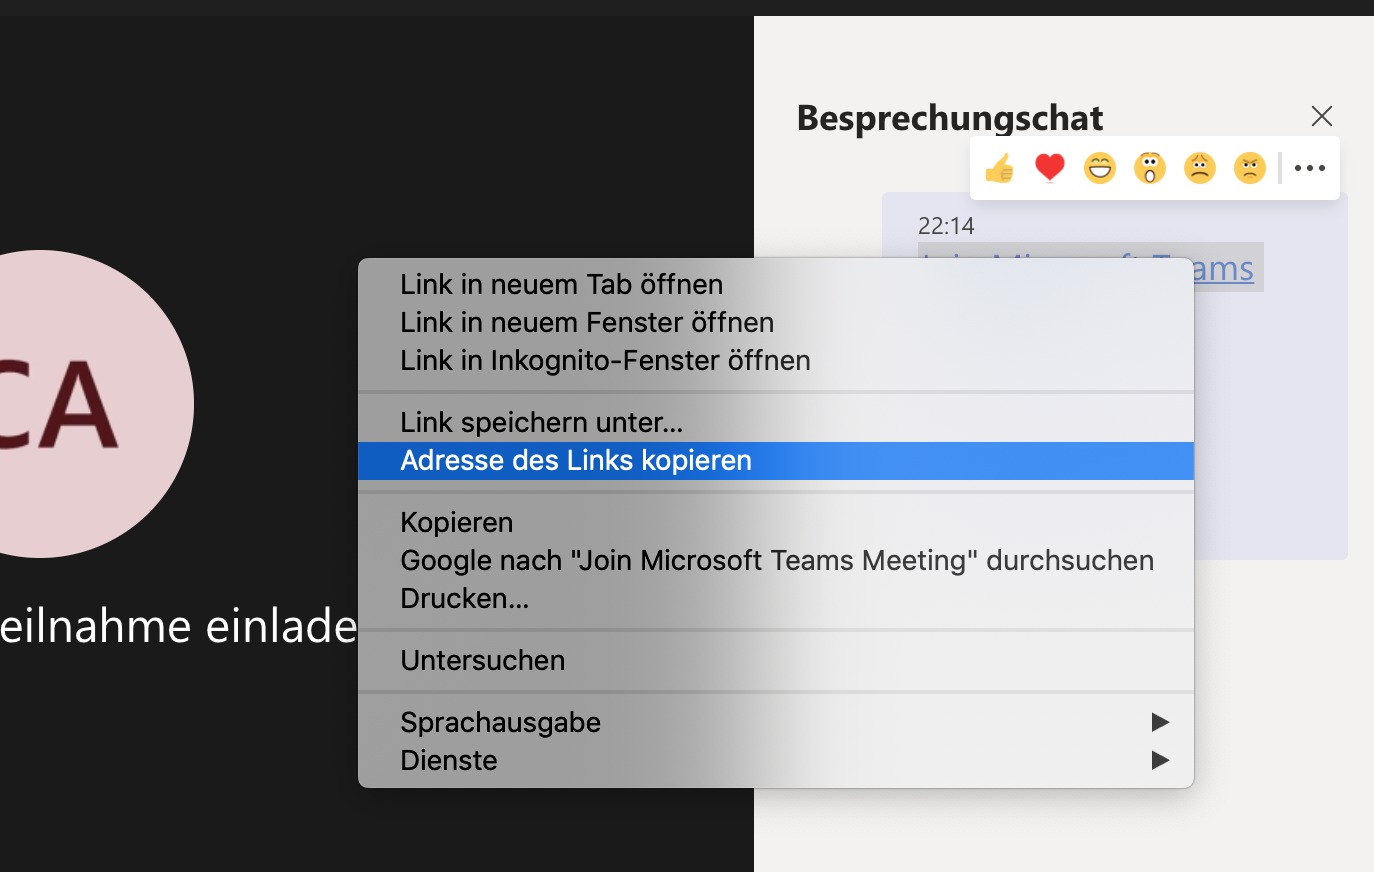Search Google for 'Join Microsoft Teams Meeting'
Viewport: 1374px width, 872px height.
[x=776, y=560]
